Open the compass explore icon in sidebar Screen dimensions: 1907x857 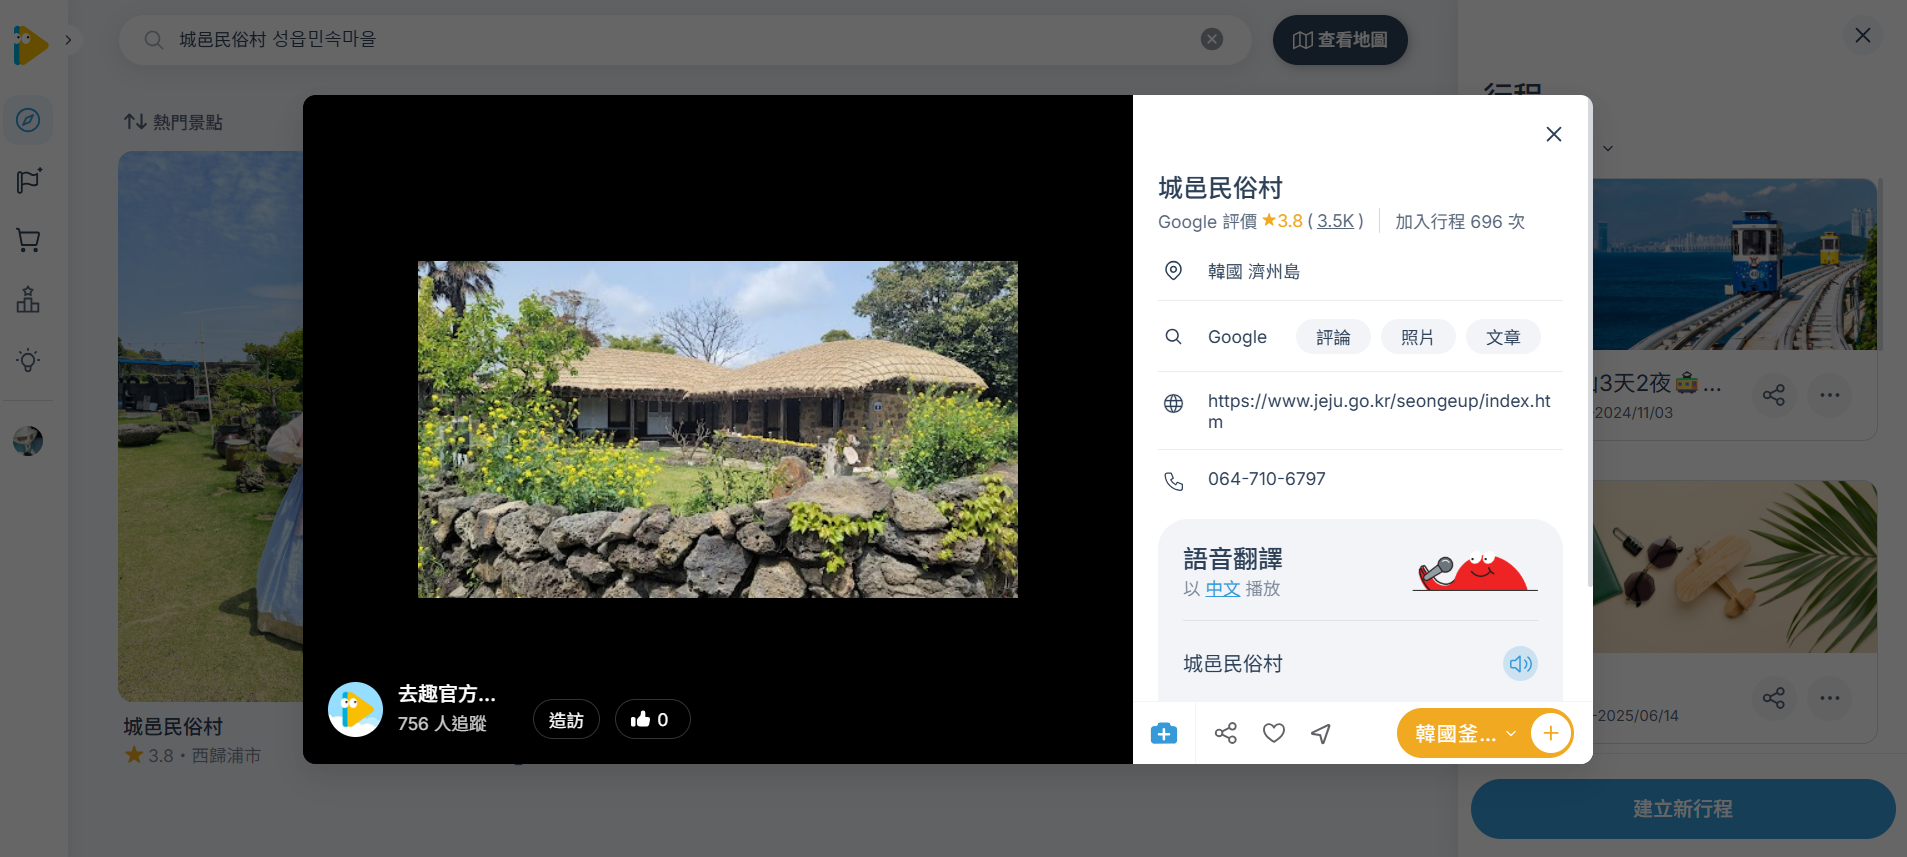pos(28,120)
